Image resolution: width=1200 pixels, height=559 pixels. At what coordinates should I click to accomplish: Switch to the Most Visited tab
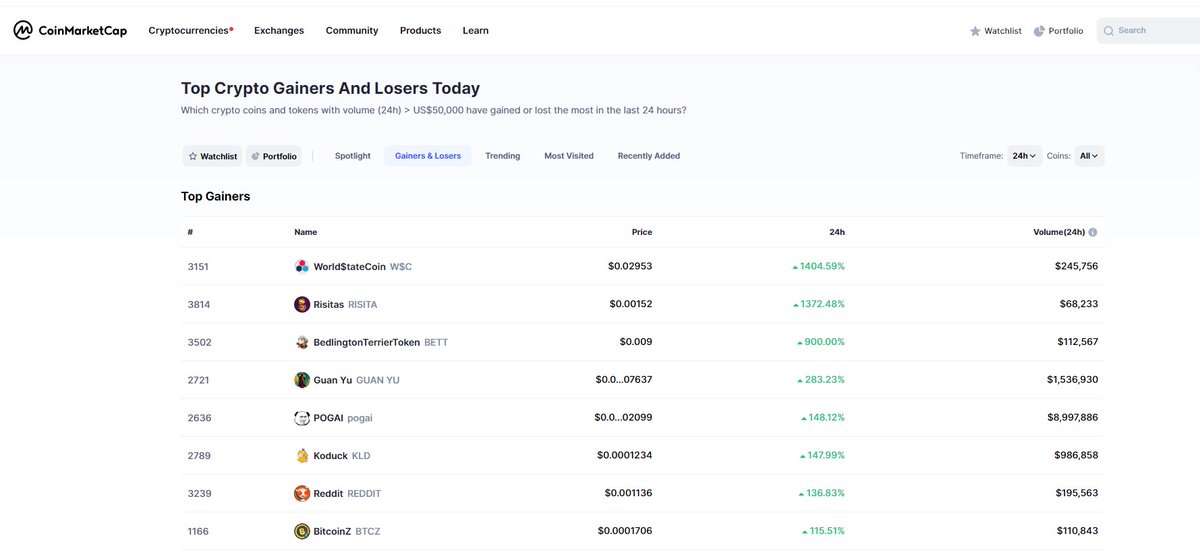coord(569,156)
